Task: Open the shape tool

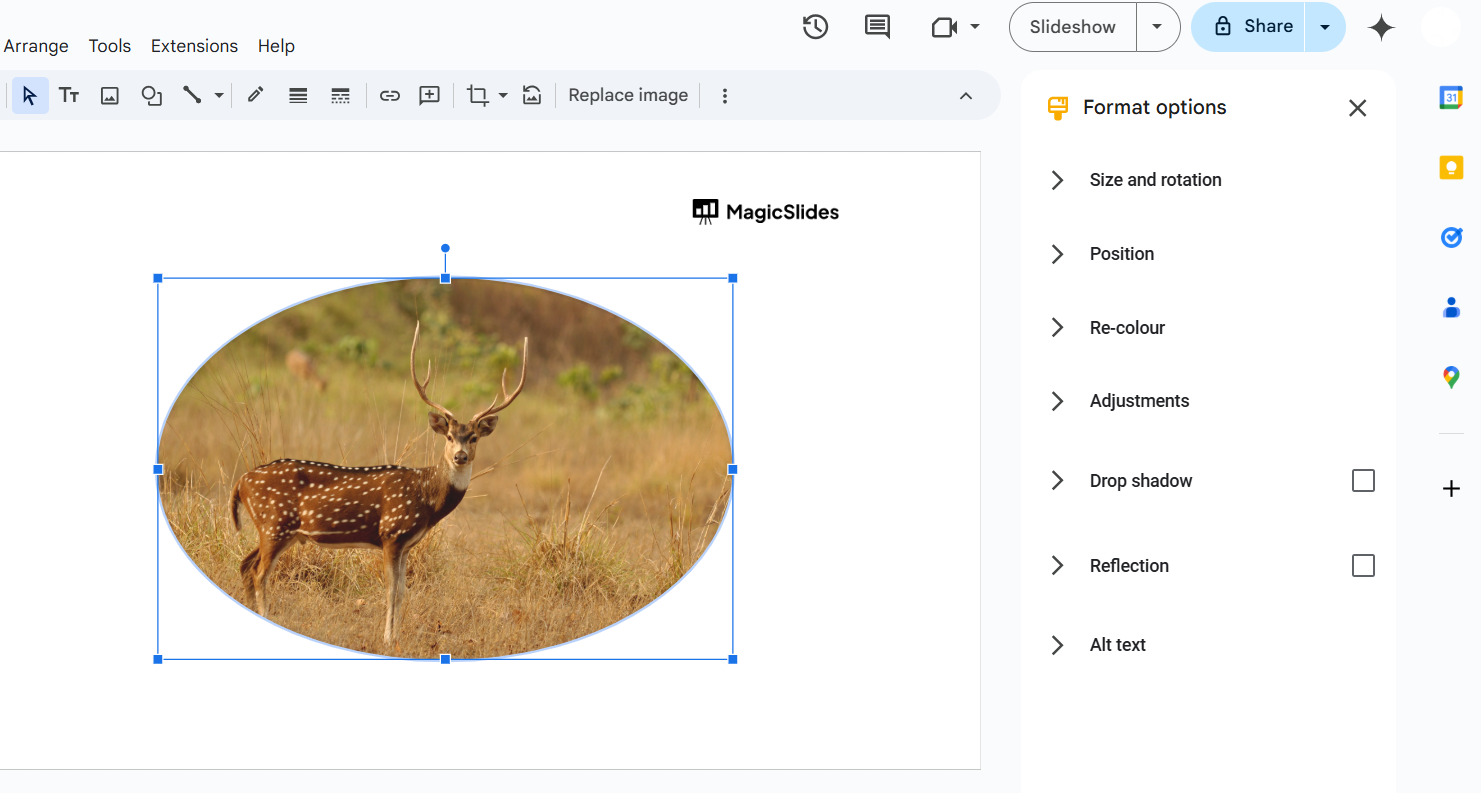Action: [x=151, y=96]
